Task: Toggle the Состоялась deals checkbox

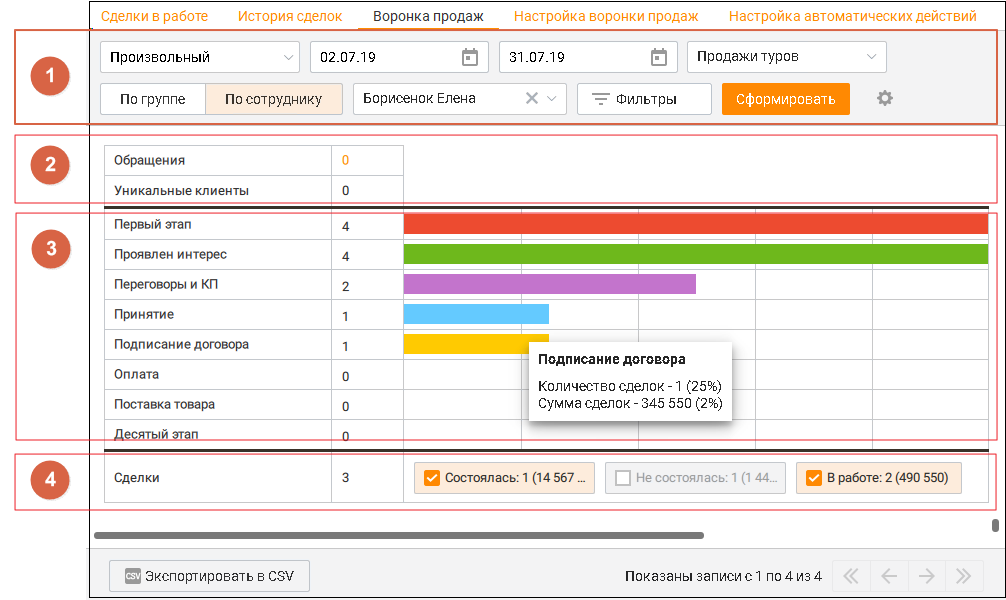Action: point(432,478)
